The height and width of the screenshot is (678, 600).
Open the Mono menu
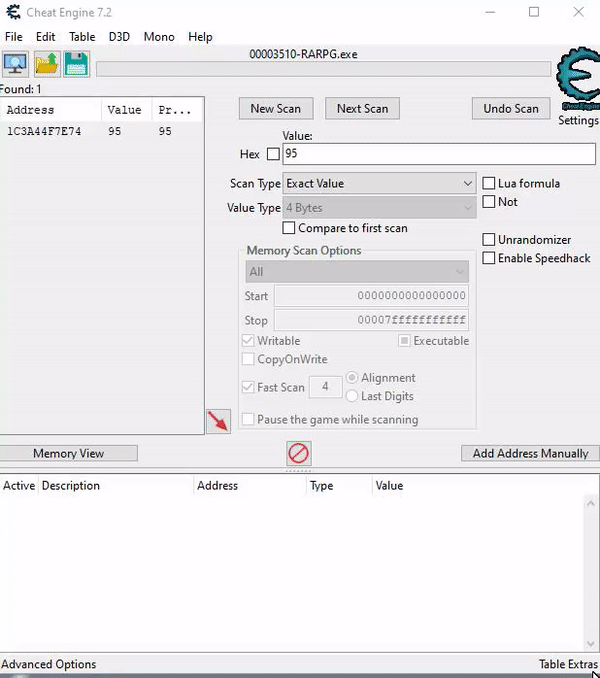159,37
